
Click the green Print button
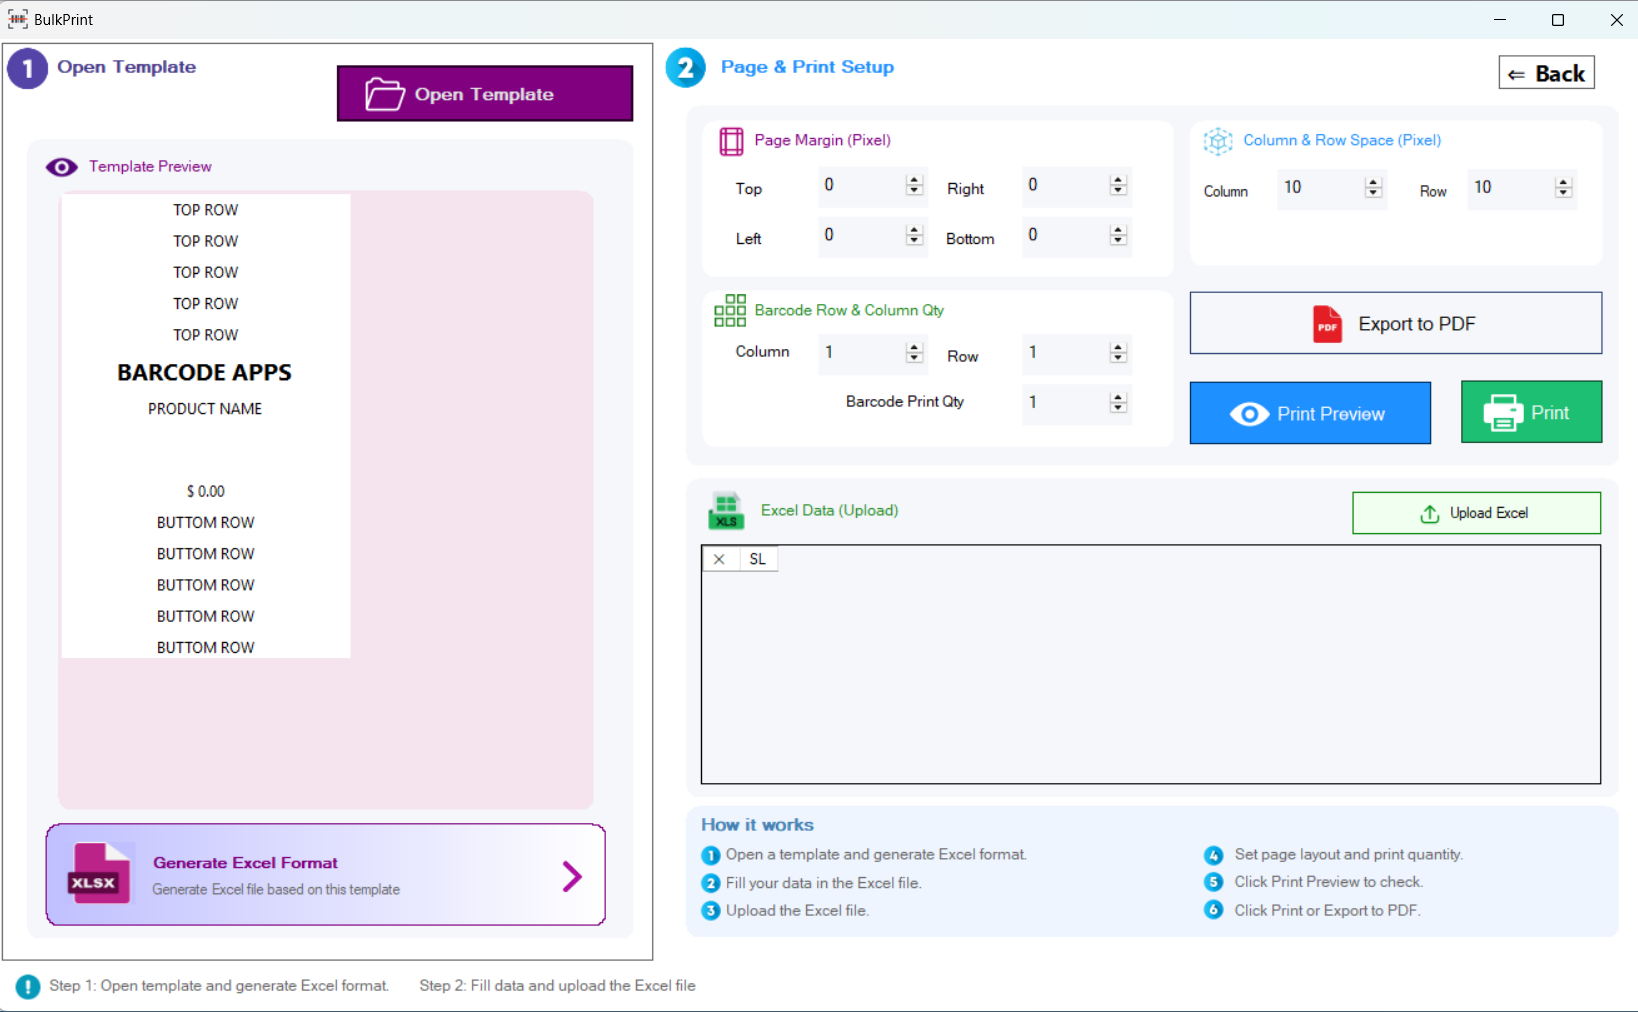pyautogui.click(x=1531, y=412)
